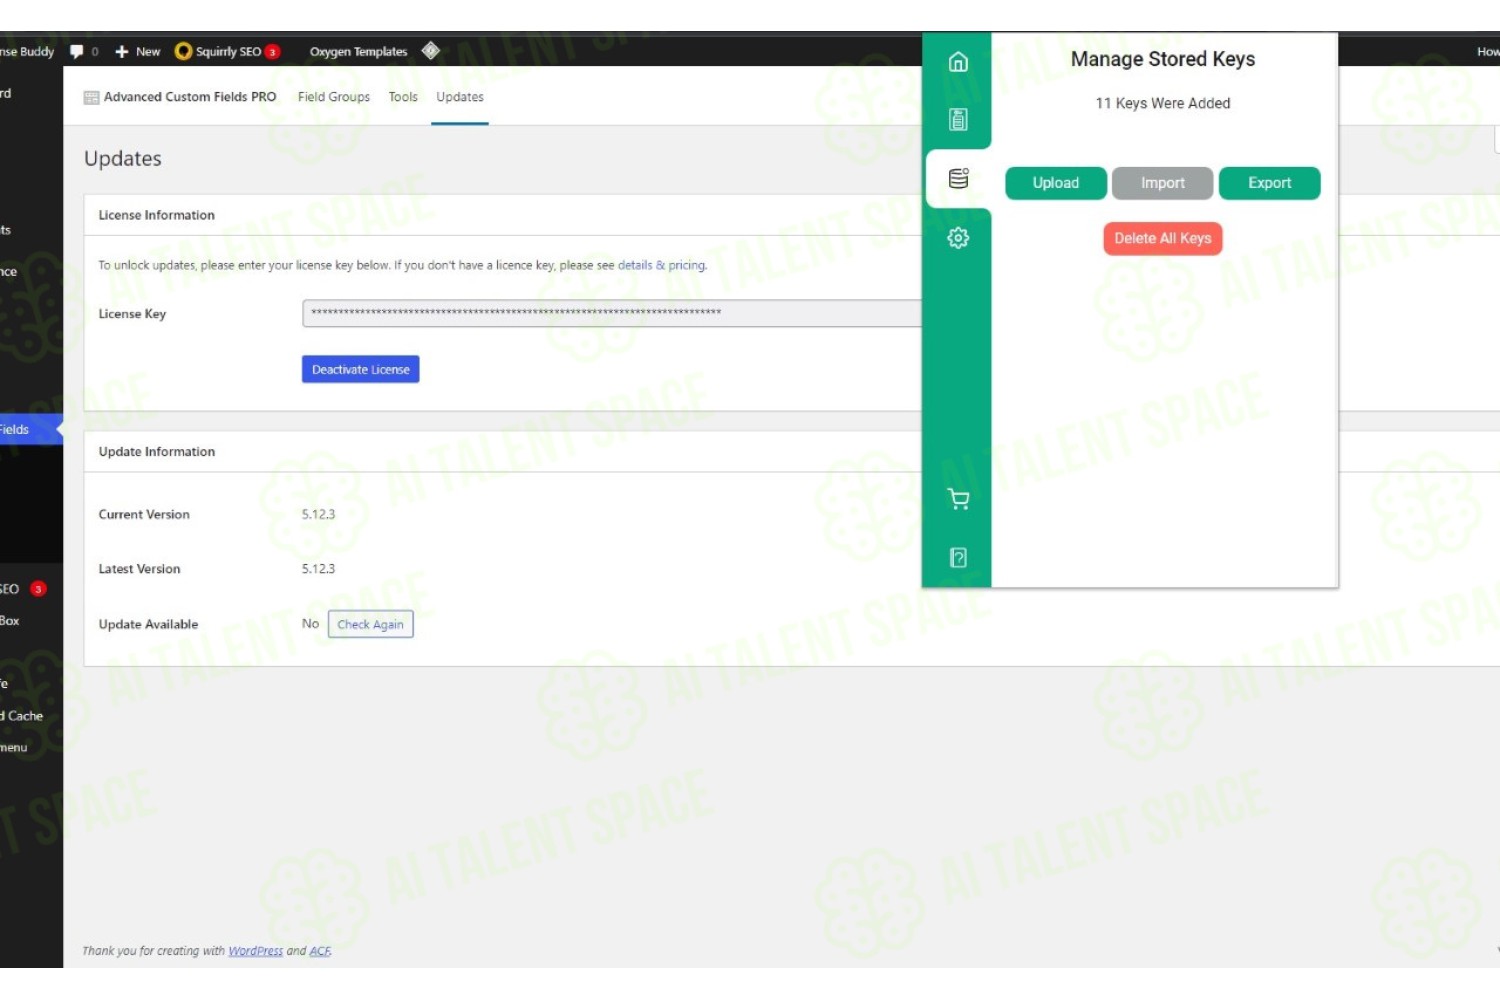Image resolution: width=1500 pixels, height=1000 pixels.
Task: Click the Upload button
Action: (x=1056, y=183)
